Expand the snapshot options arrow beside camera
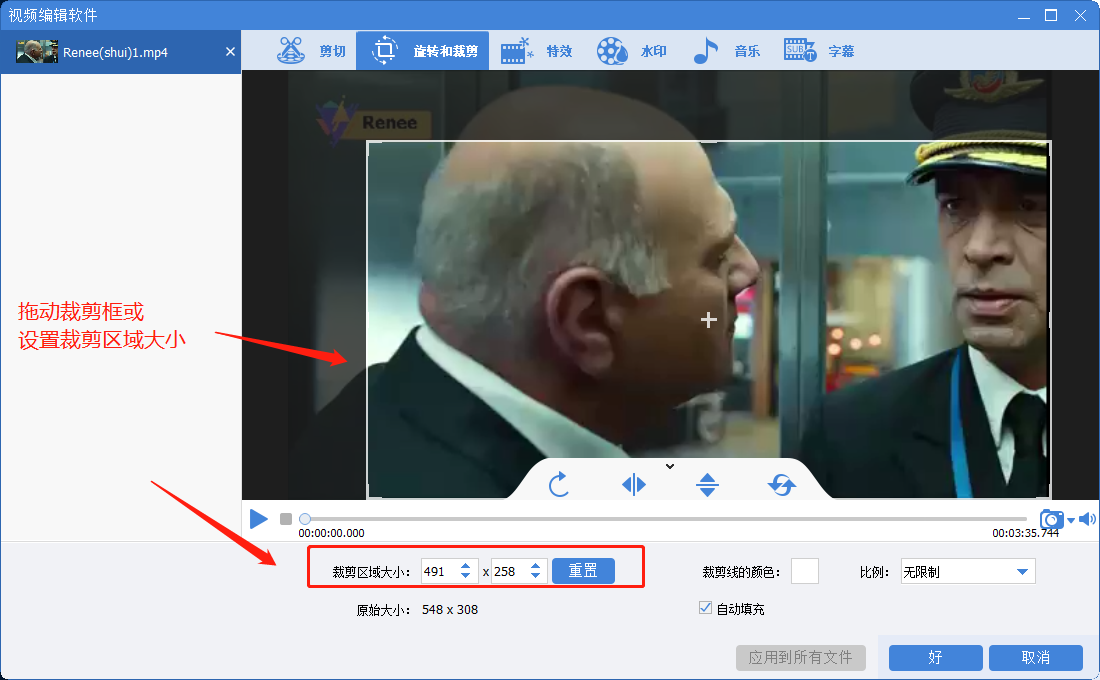The width and height of the screenshot is (1100, 680). coord(1071,520)
